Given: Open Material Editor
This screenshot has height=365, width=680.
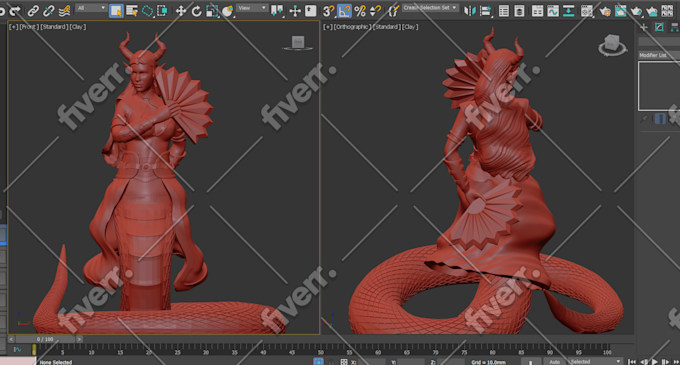Looking at the screenshot, I should (x=587, y=11).
